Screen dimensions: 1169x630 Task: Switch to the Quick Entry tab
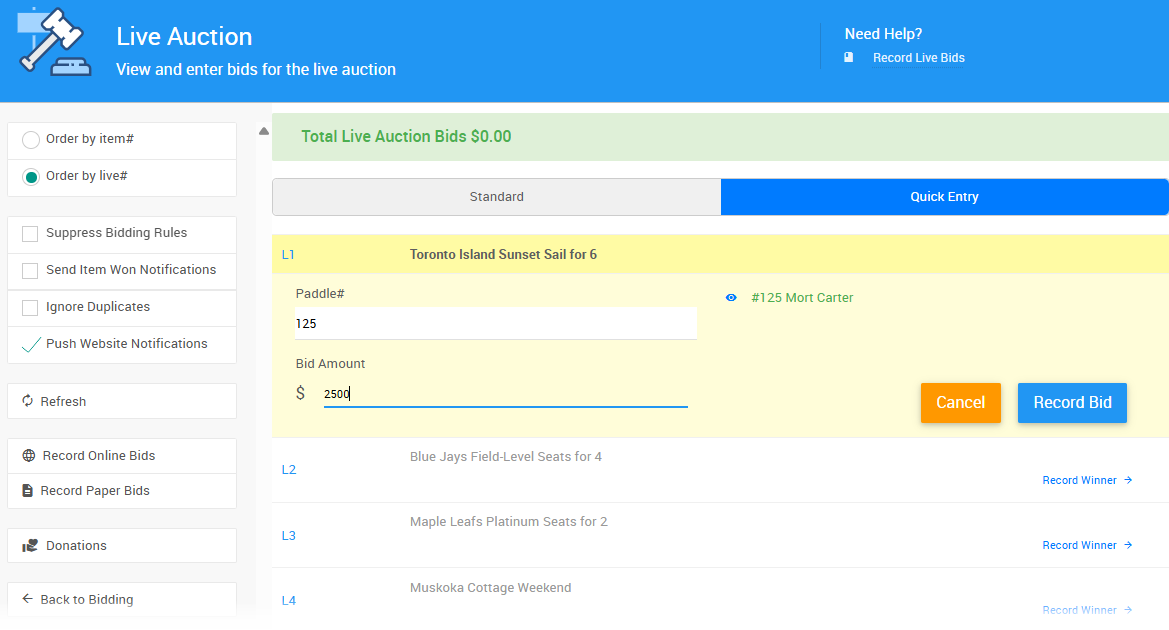[945, 197]
